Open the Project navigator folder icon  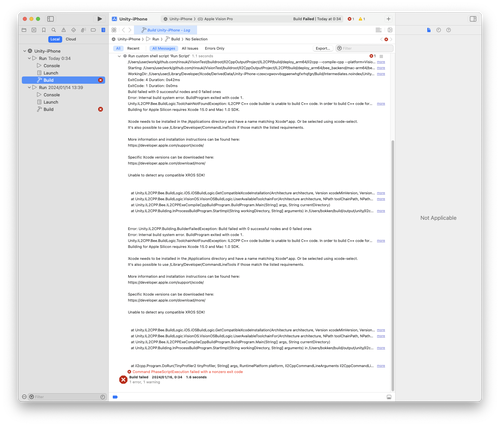click(24, 30)
